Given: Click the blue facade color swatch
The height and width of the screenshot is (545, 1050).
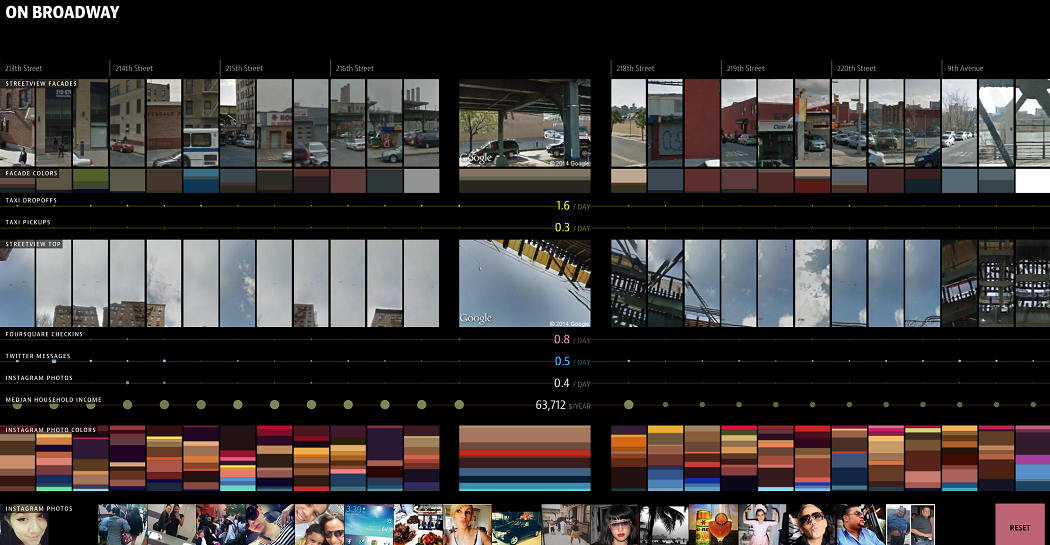Looking at the screenshot, I should click(x=200, y=182).
